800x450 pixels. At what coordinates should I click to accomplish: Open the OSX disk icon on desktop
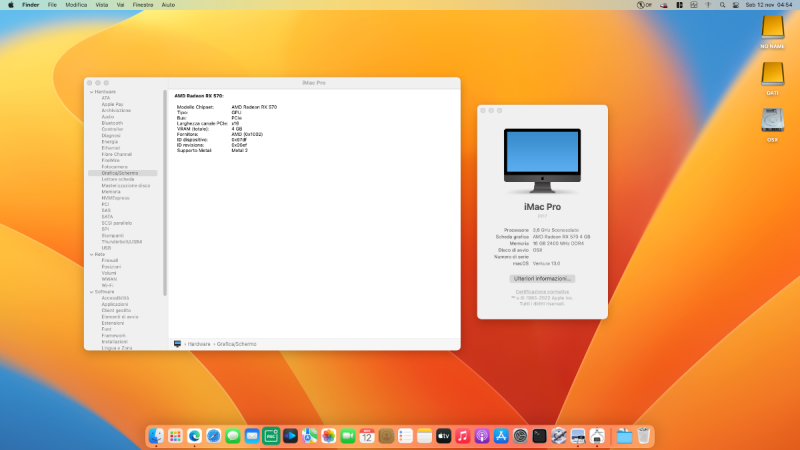tap(772, 121)
